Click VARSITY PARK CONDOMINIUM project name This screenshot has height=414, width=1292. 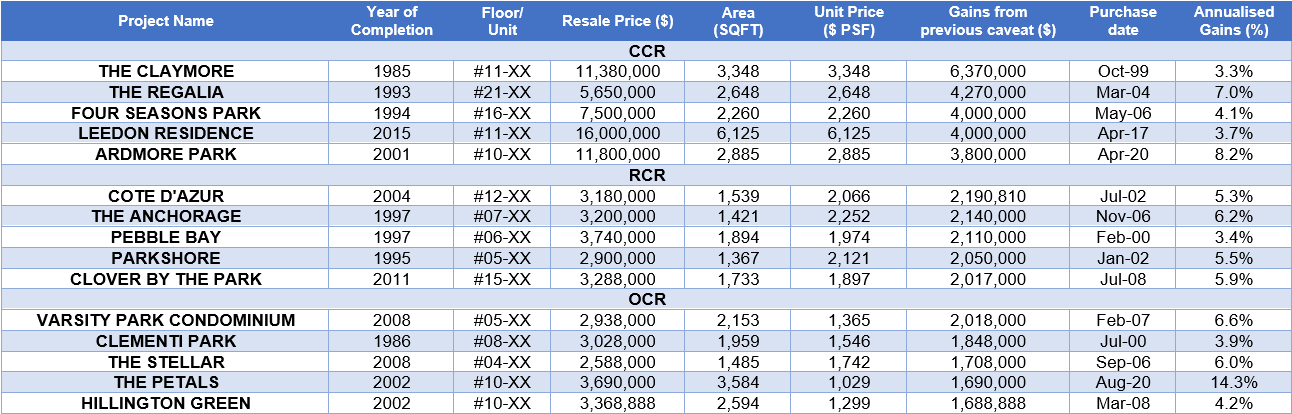tap(166, 320)
